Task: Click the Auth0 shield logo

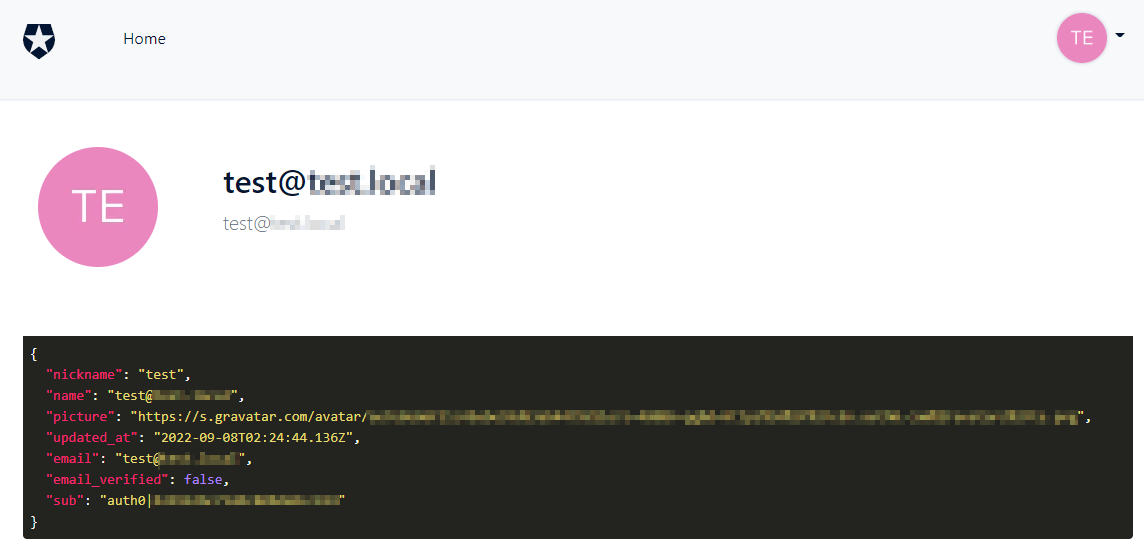Action: (39, 40)
